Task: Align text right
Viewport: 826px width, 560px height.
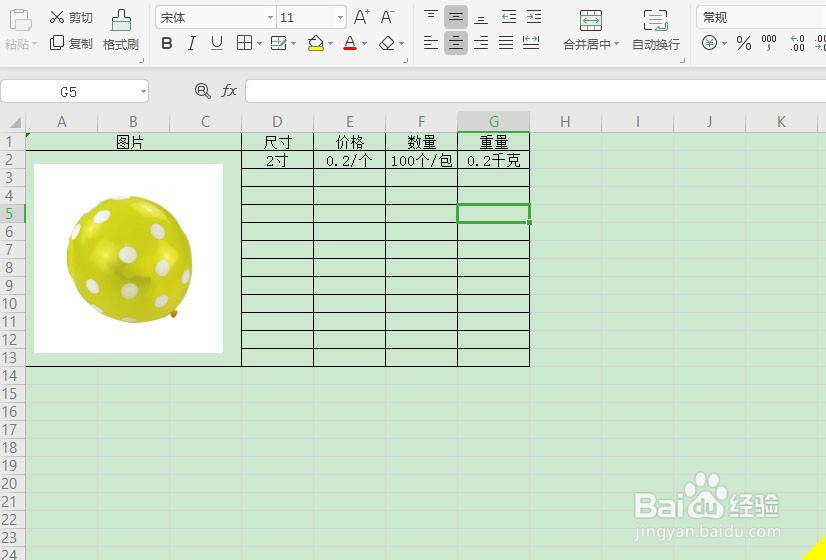Action: click(x=480, y=43)
